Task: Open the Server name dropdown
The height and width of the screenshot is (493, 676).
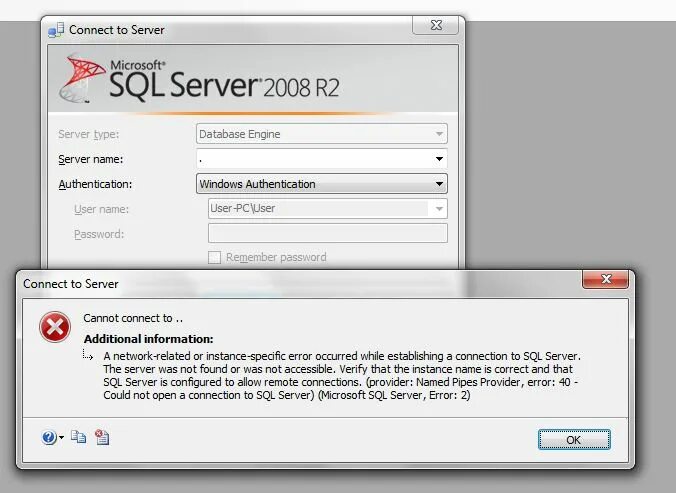Action: tap(439, 159)
